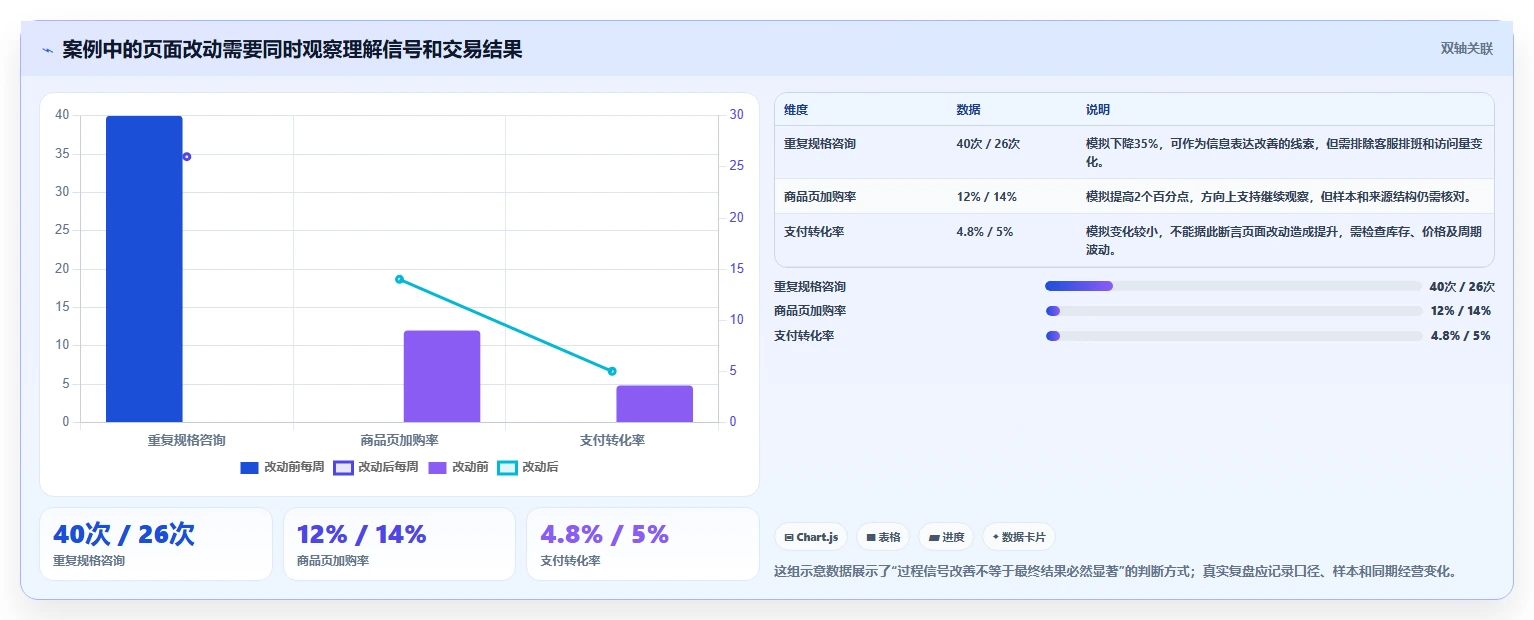Click the 重复规格咨询 x-axis label
The width and height of the screenshot is (1534, 620).
tap(186, 440)
